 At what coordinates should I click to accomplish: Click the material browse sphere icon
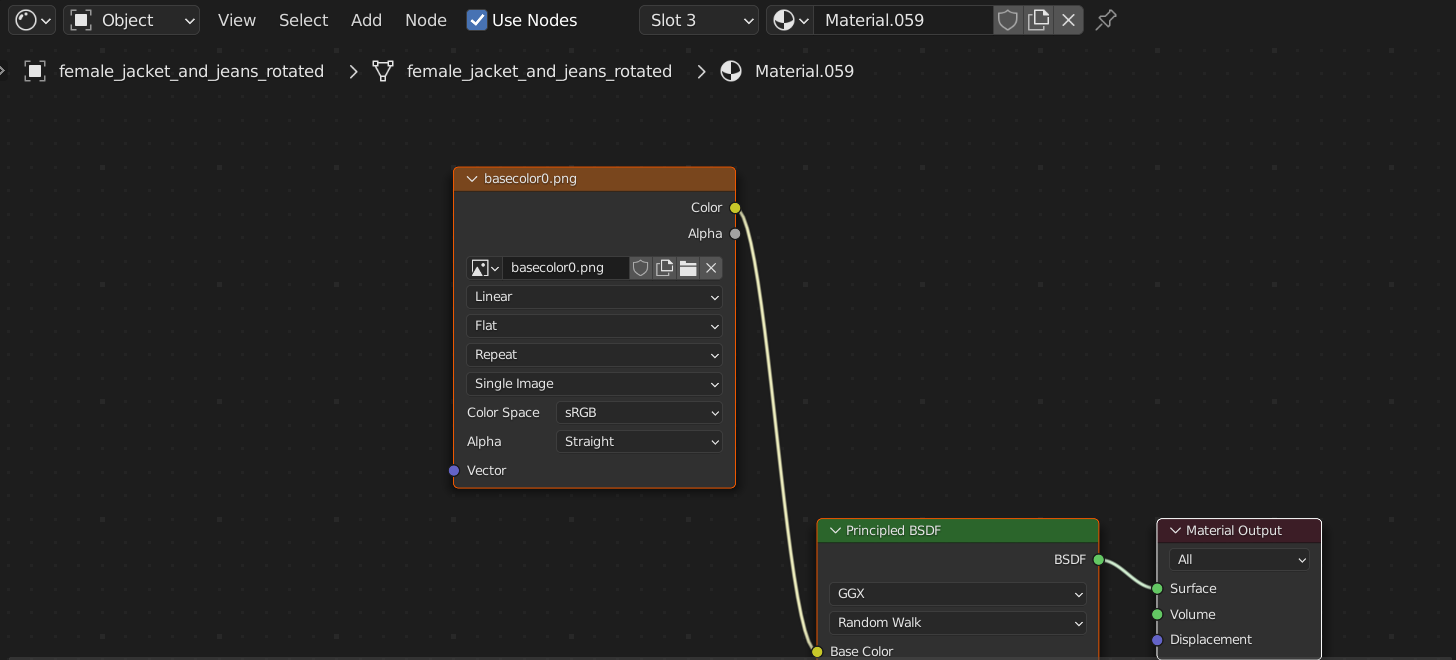(790, 20)
